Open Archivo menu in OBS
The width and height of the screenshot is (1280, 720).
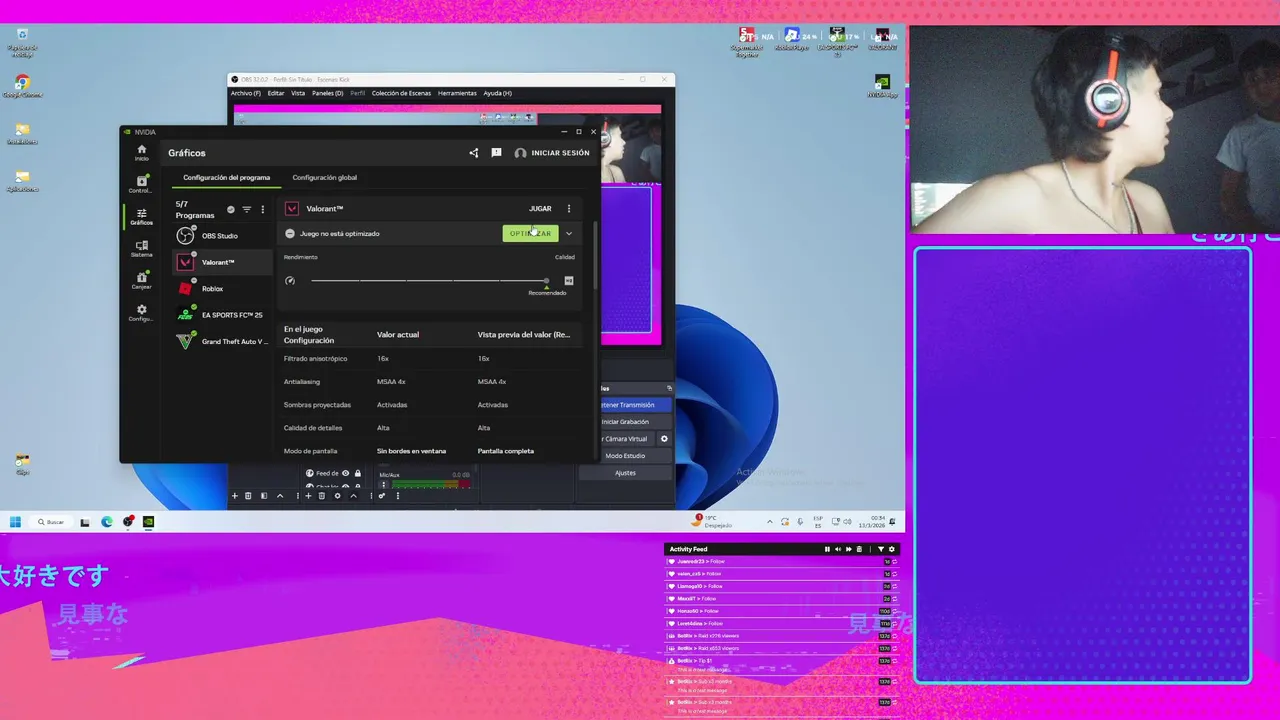246,93
